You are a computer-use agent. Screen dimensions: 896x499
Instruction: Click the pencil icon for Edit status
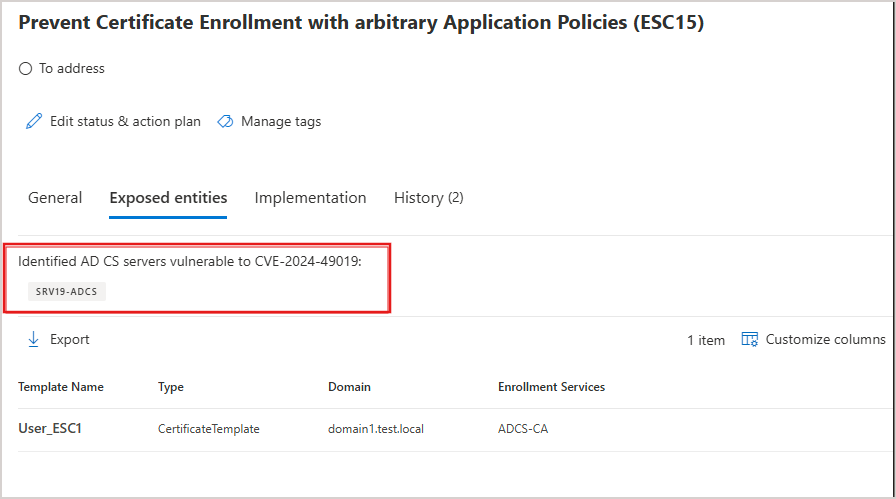pos(34,122)
